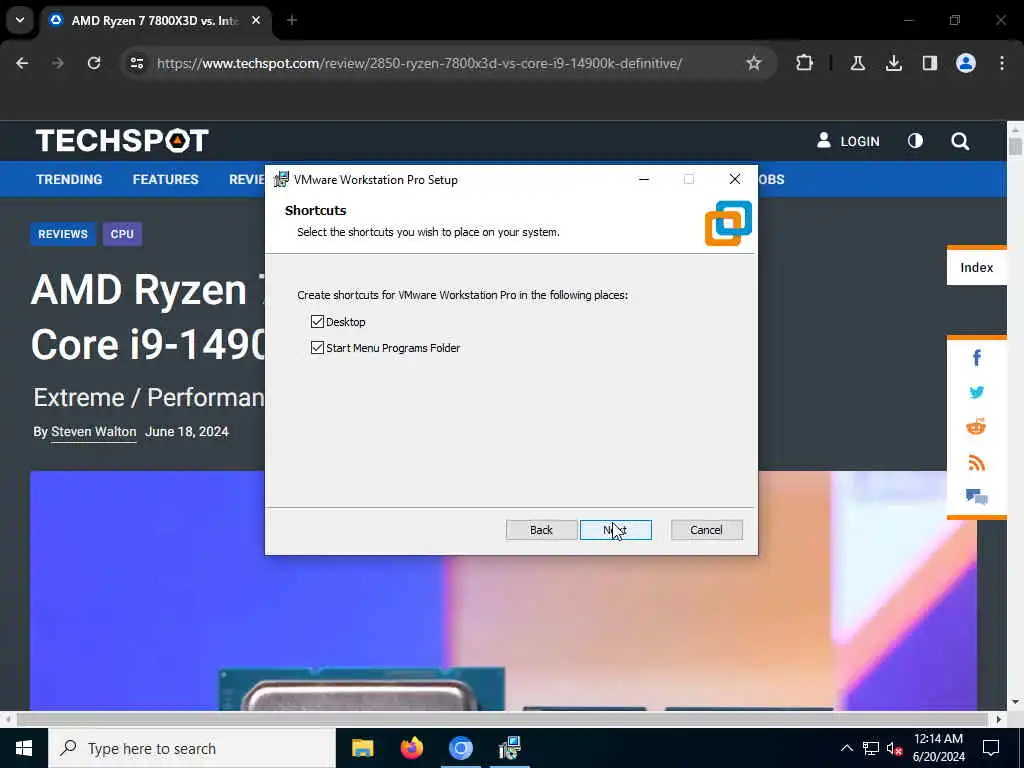Screen dimensions: 1024x768
Task: Open TechSpot search magnifier
Action: point(960,141)
